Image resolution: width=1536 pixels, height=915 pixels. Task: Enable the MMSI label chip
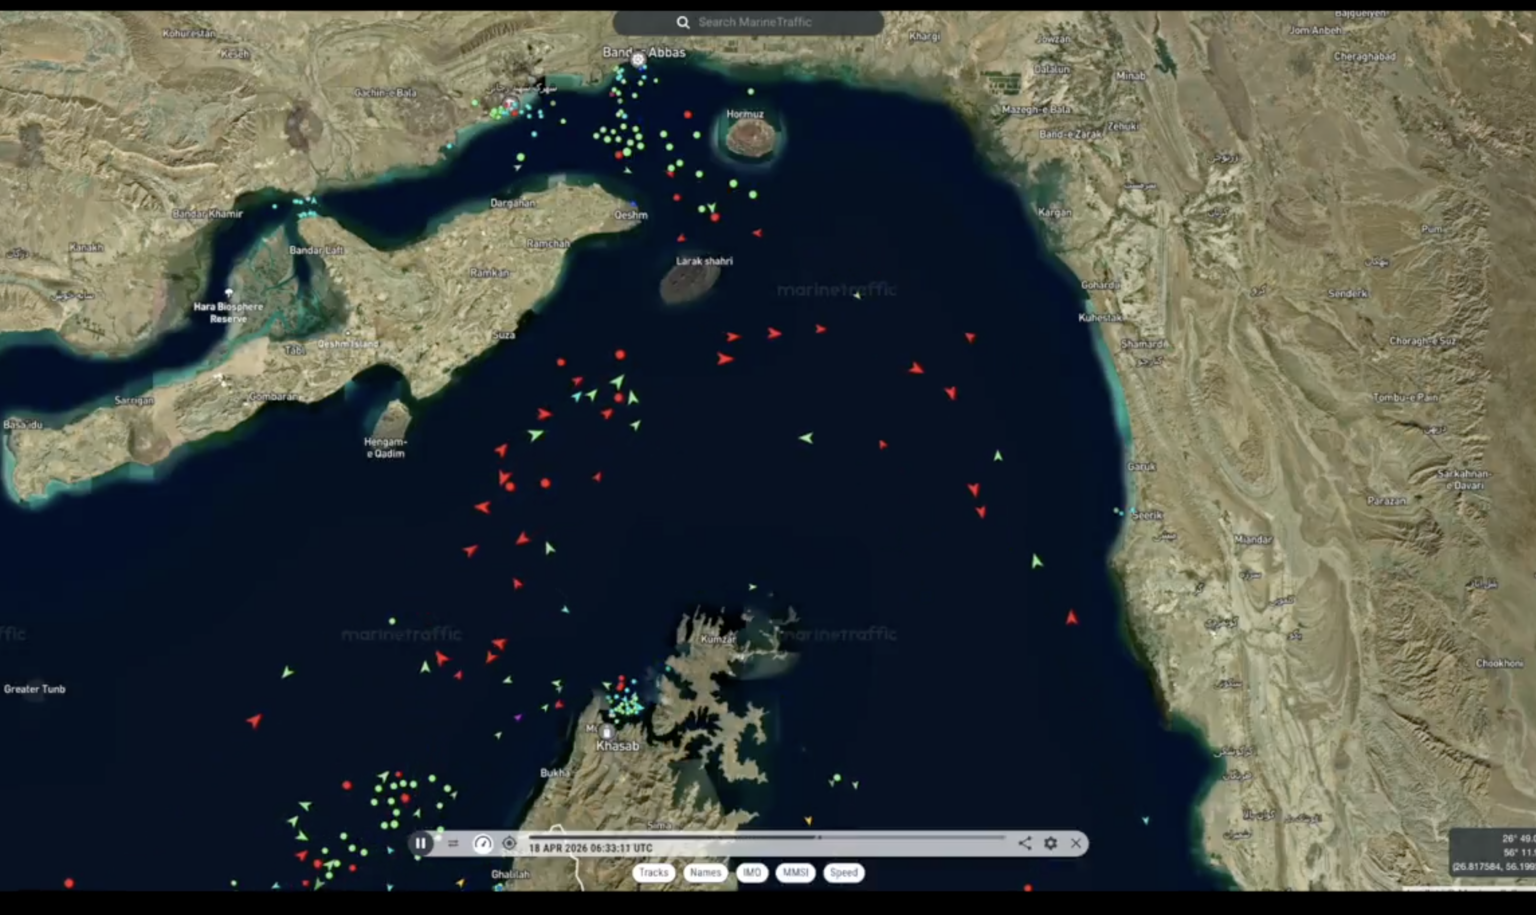795,872
